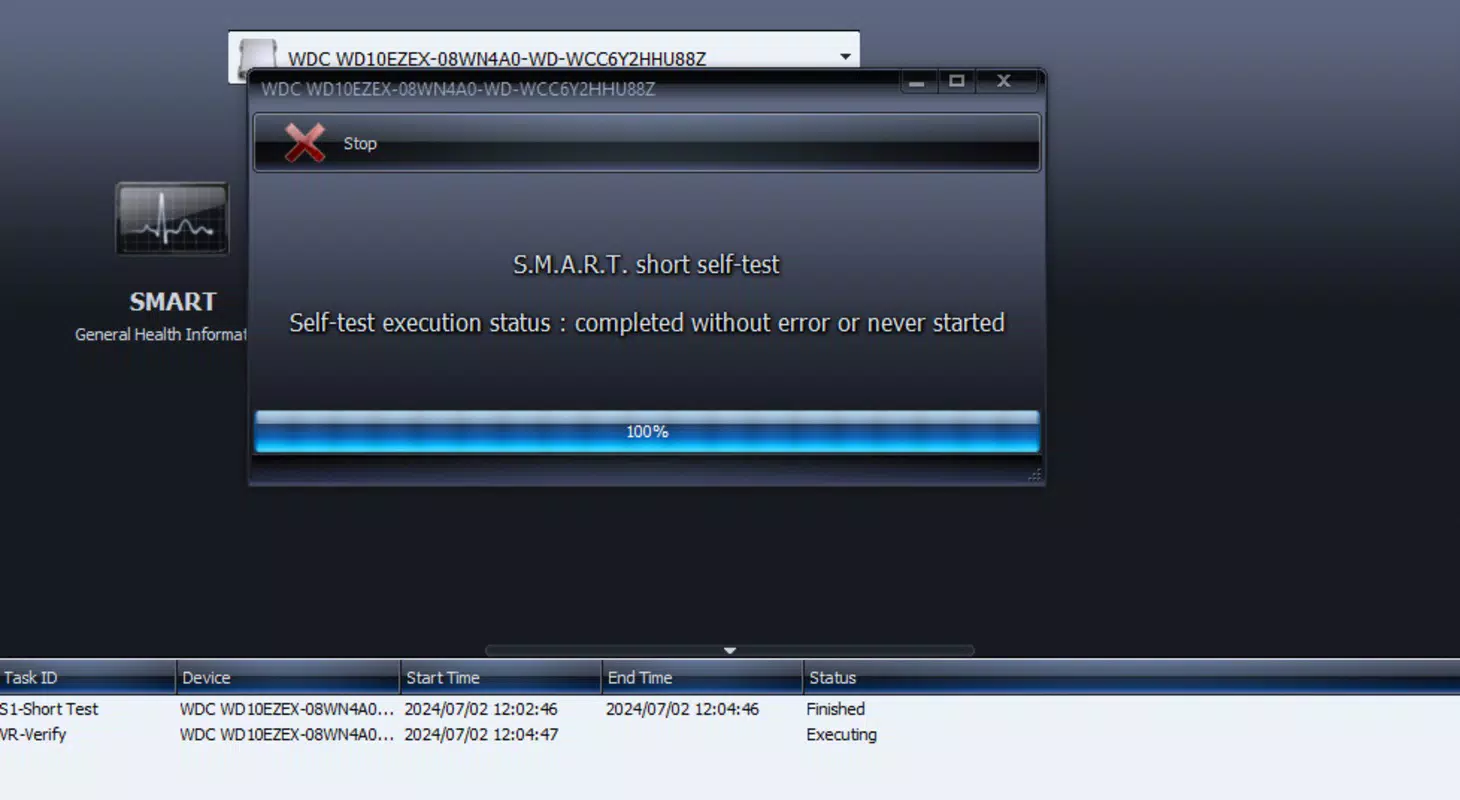Screen dimensions: 1460x800
Task: Click the SMART label under the health icon
Action: tap(172, 302)
